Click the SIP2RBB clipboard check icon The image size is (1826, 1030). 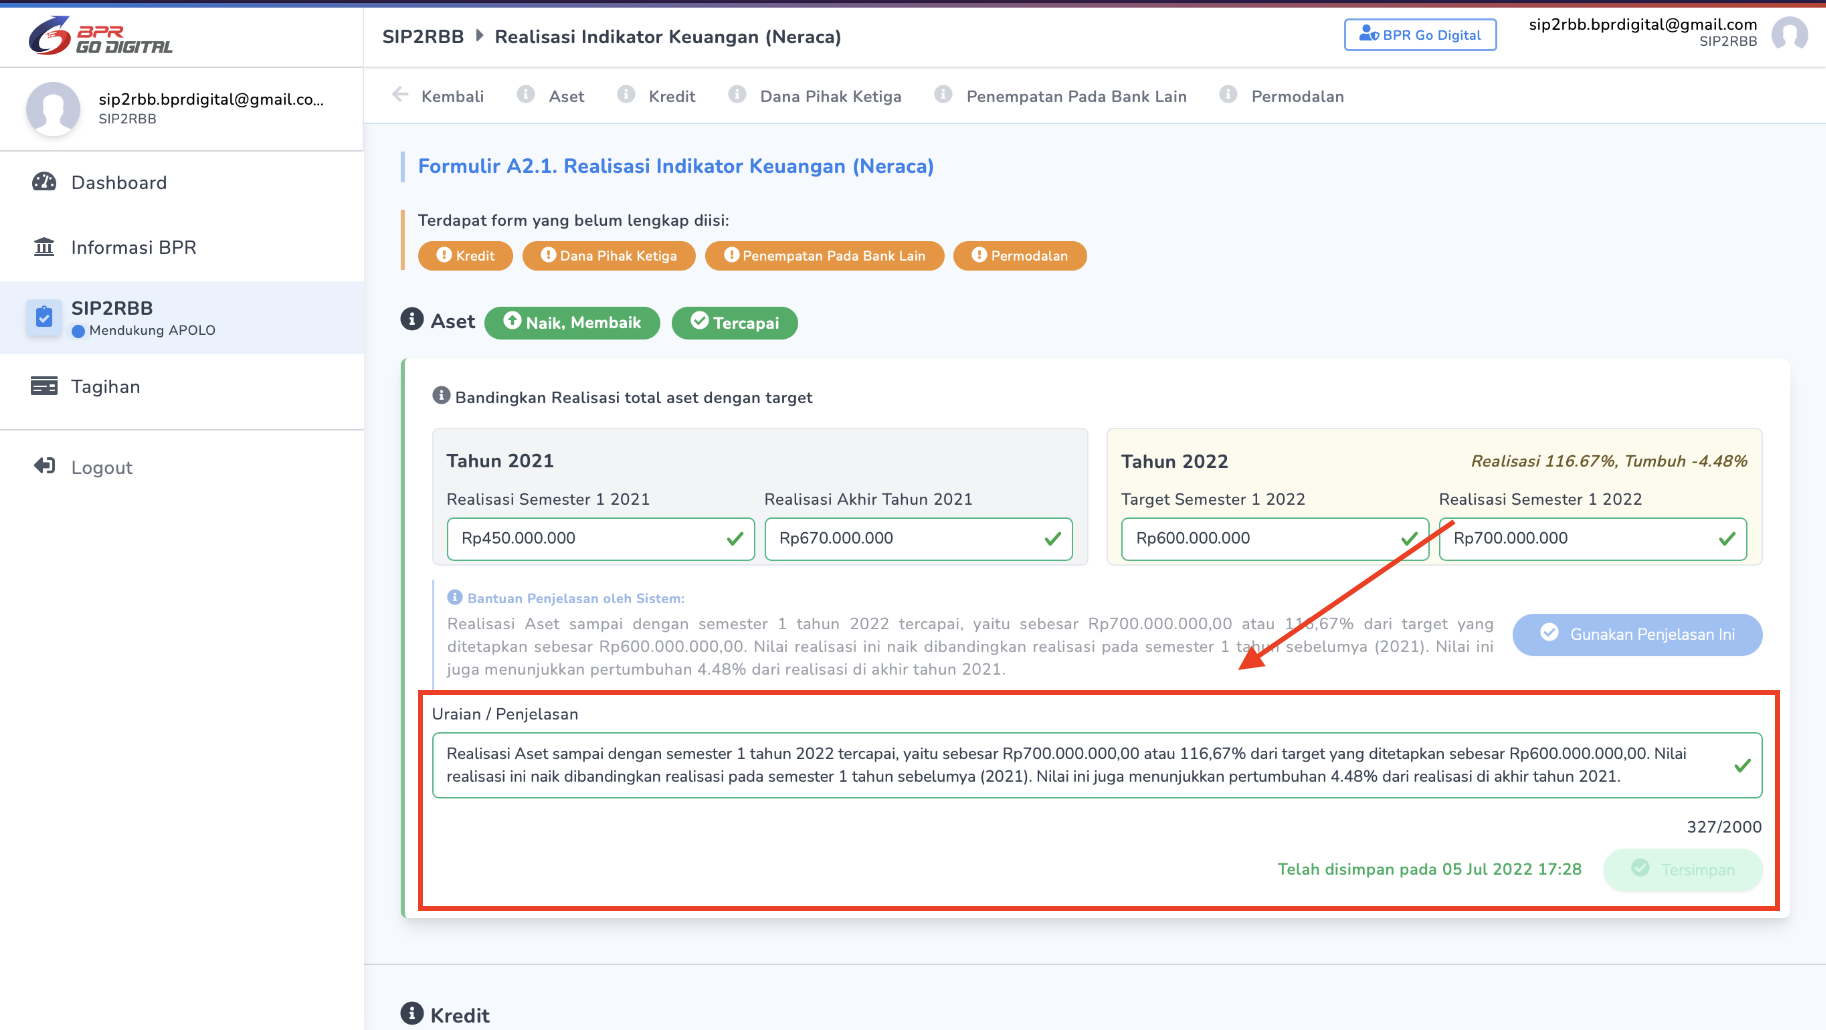(x=44, y=317)
